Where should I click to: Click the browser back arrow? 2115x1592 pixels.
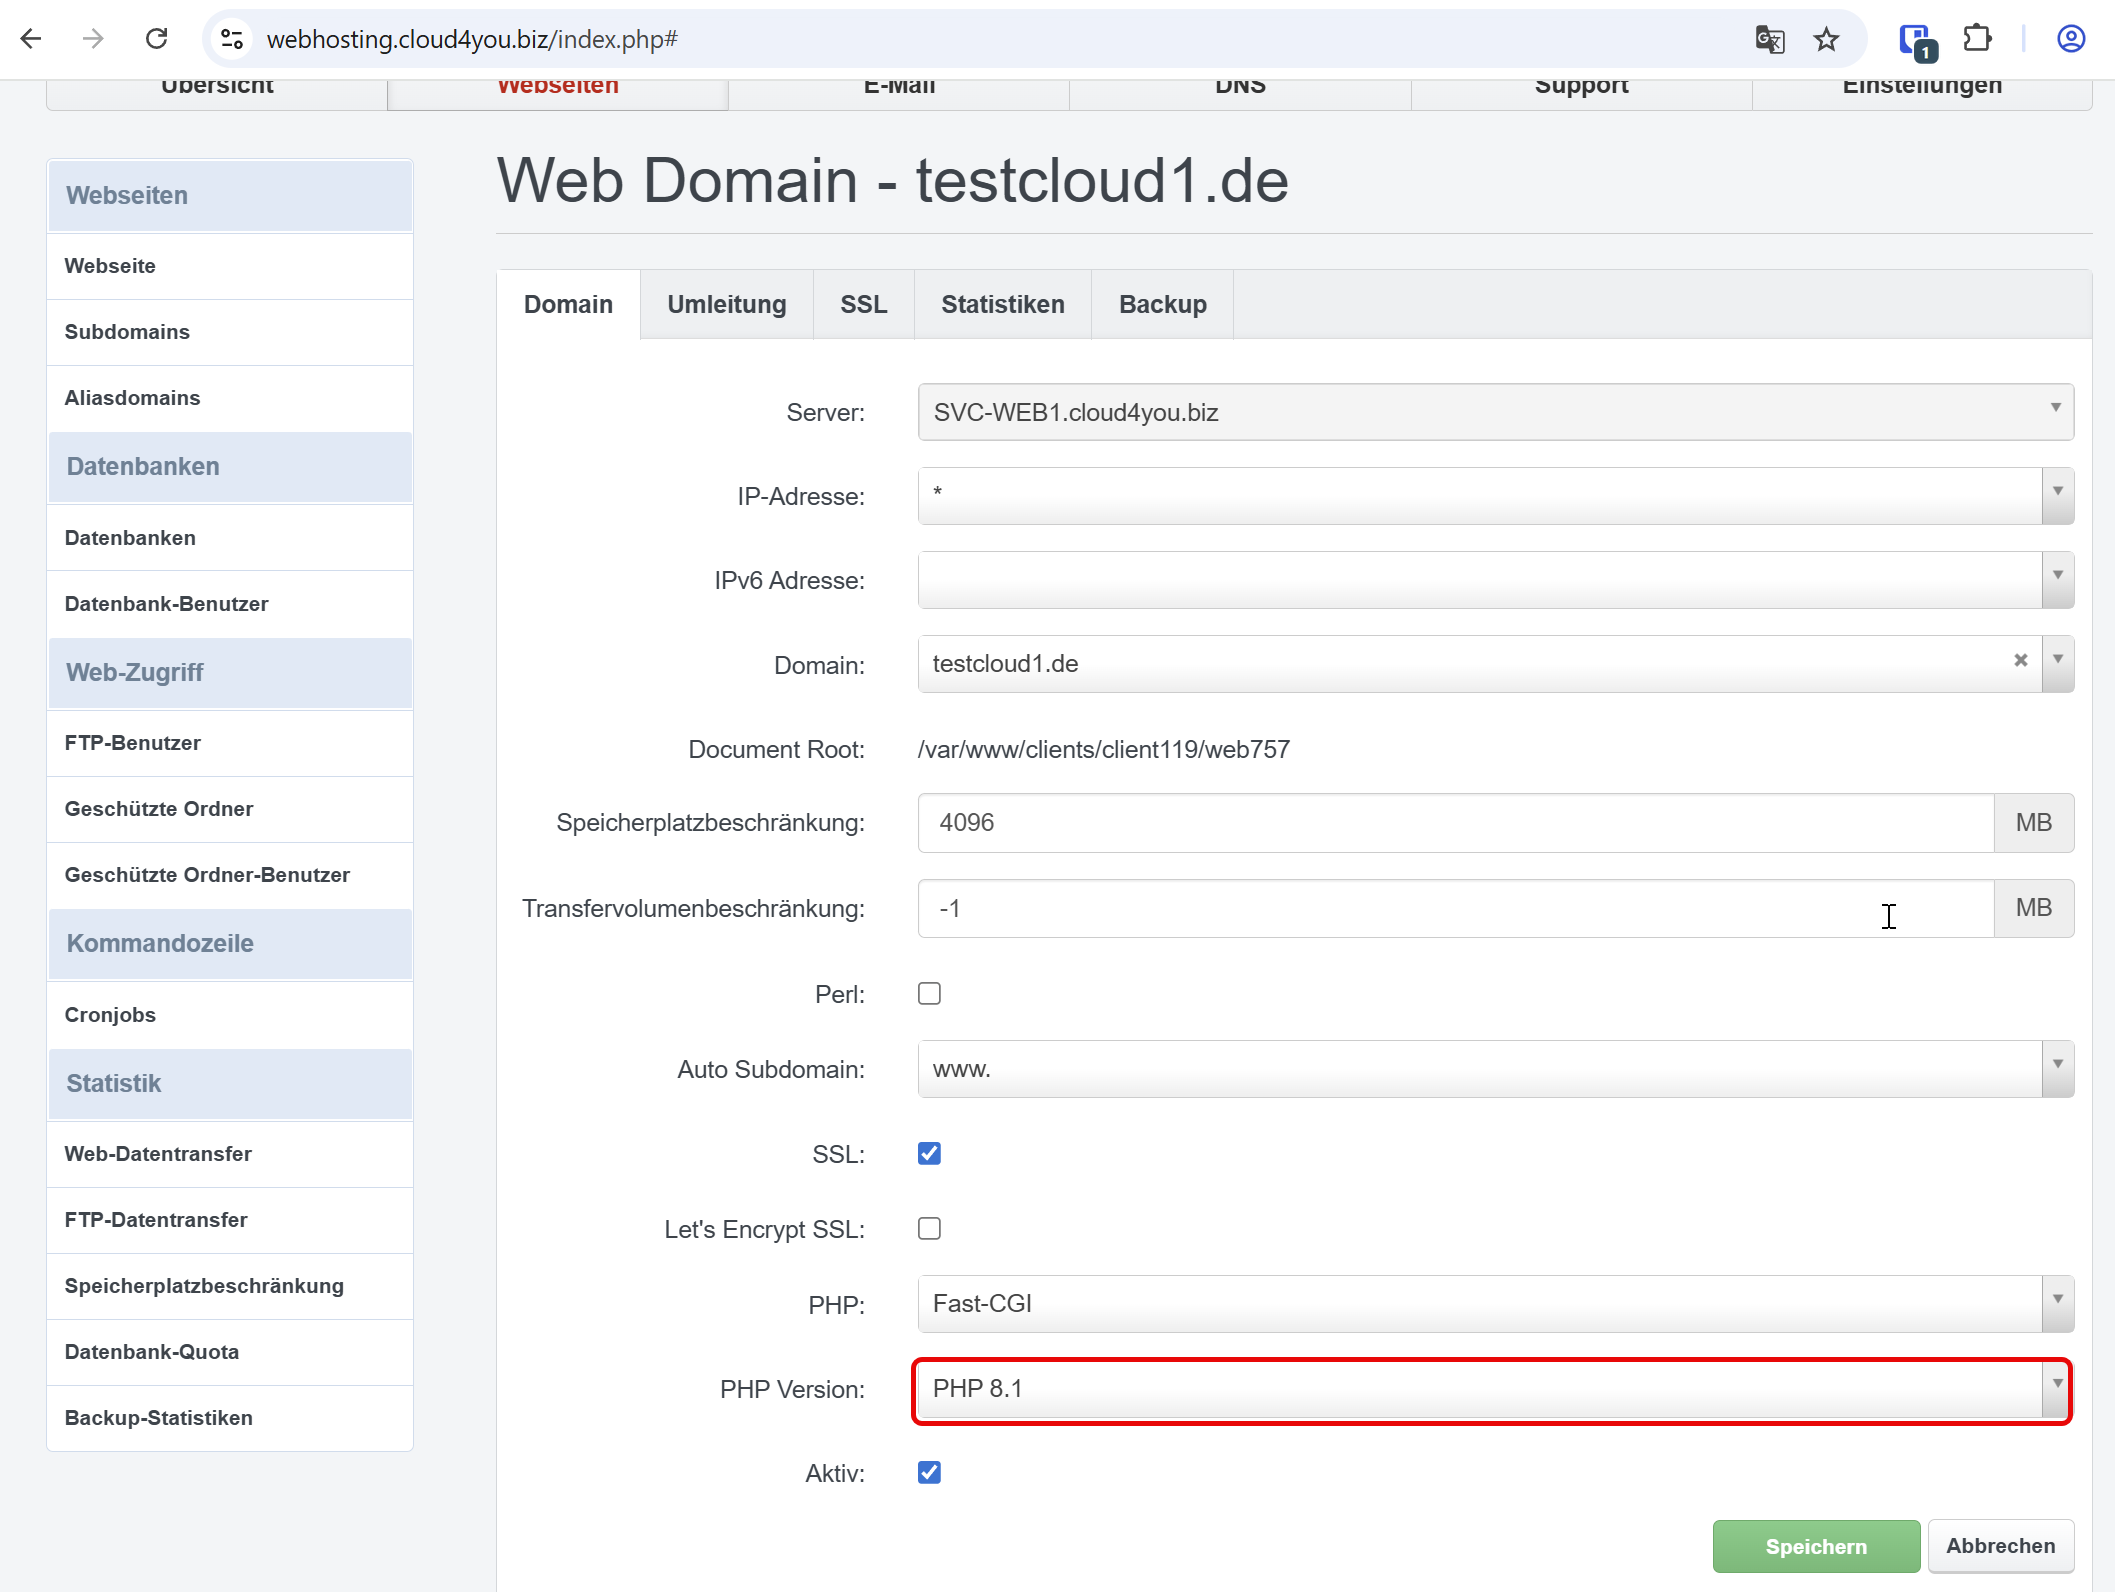point(31,39)
